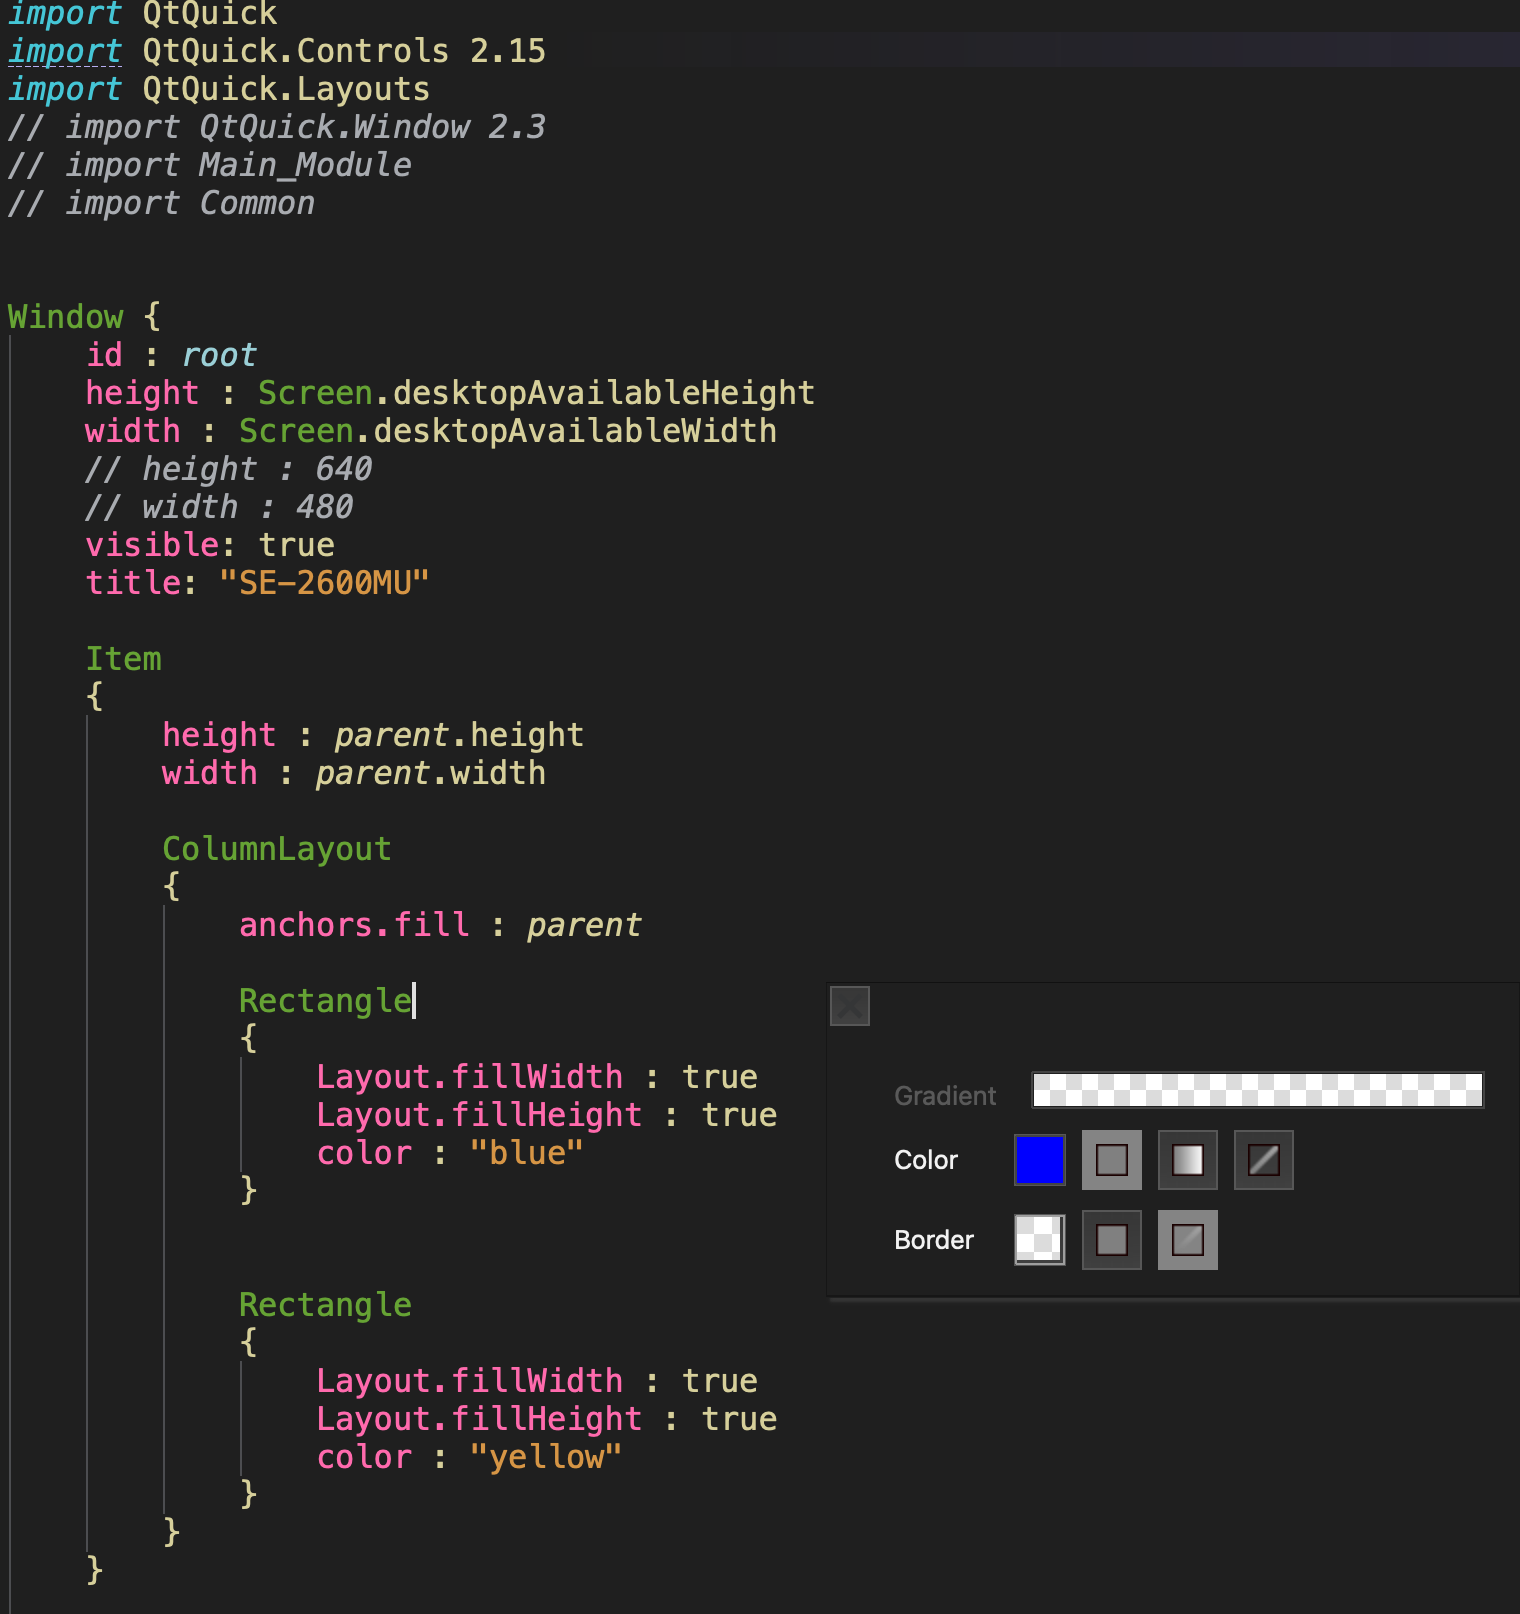Click the commented '// height : 640' line
This screenshot has width=1520, height=1614.
click(x=229, y=469)
